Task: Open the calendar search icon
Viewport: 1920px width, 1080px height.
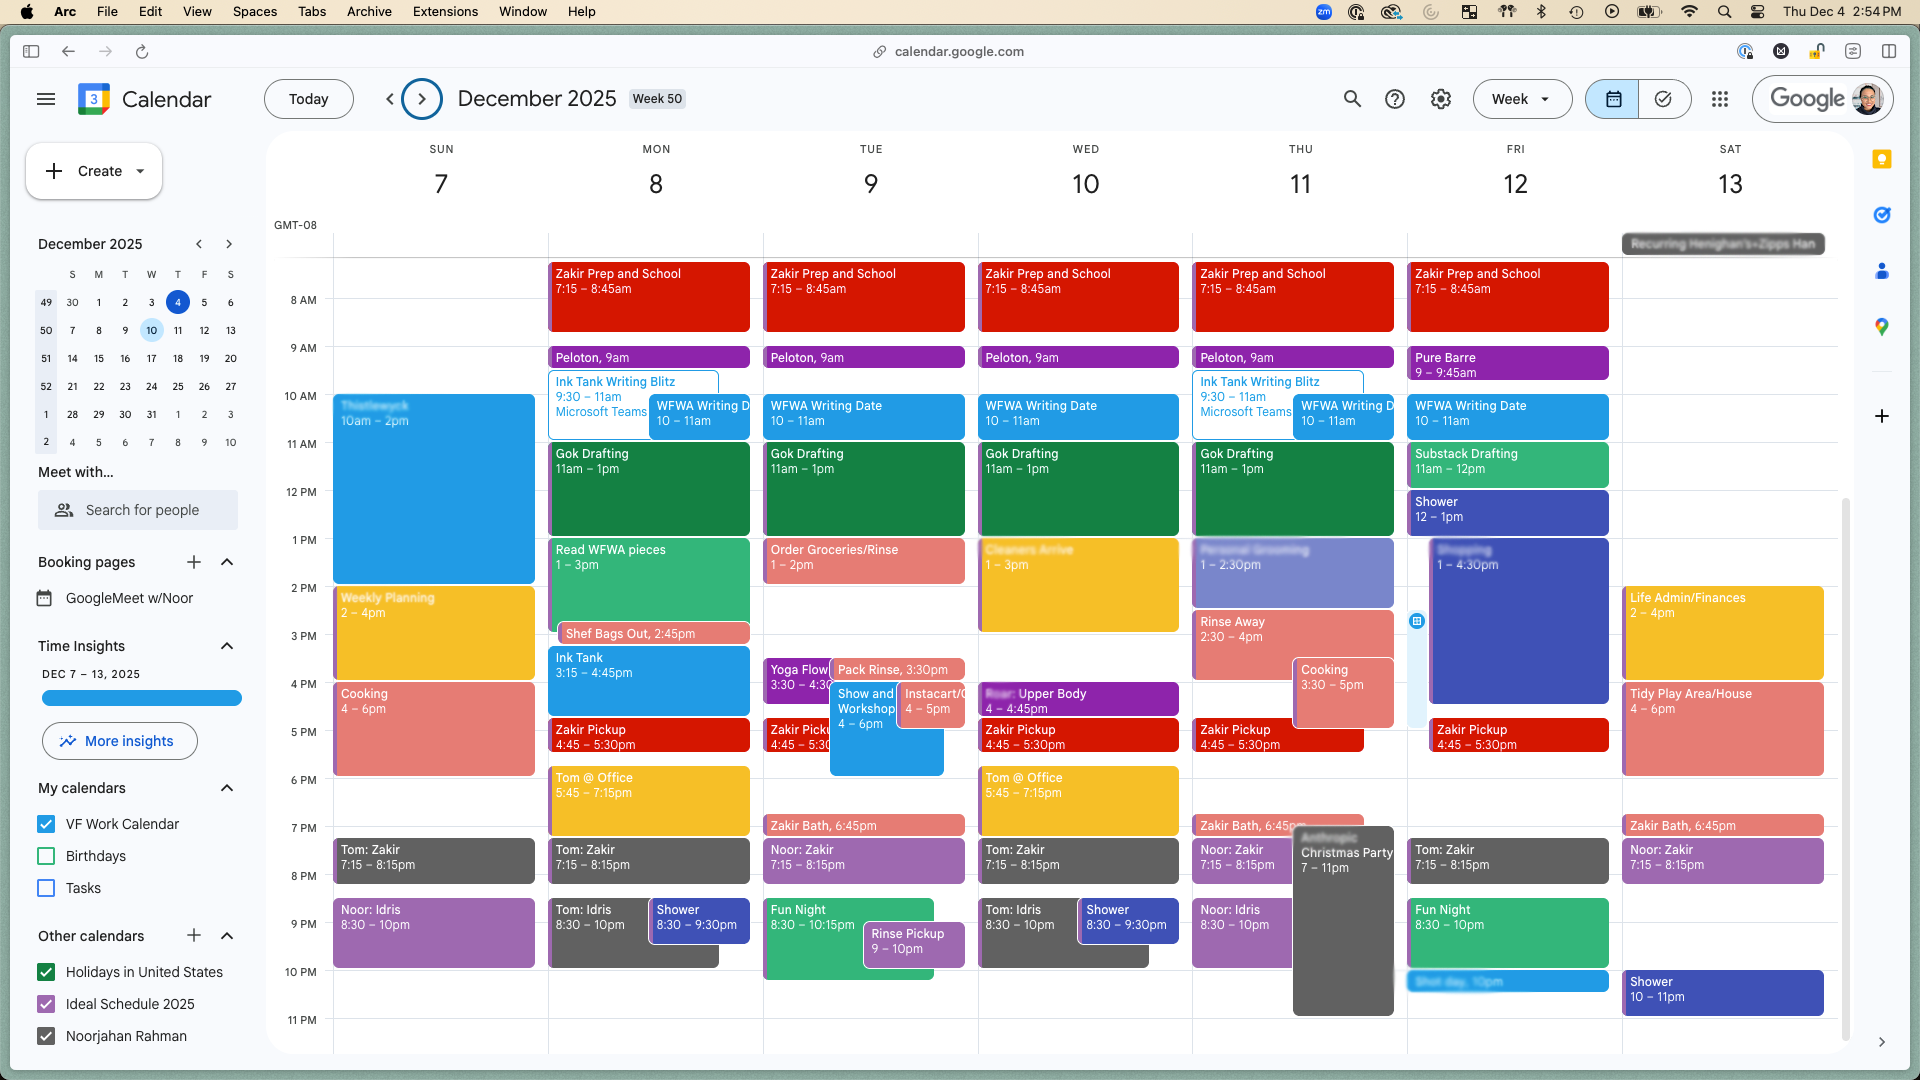Action: pos(1352,99)
